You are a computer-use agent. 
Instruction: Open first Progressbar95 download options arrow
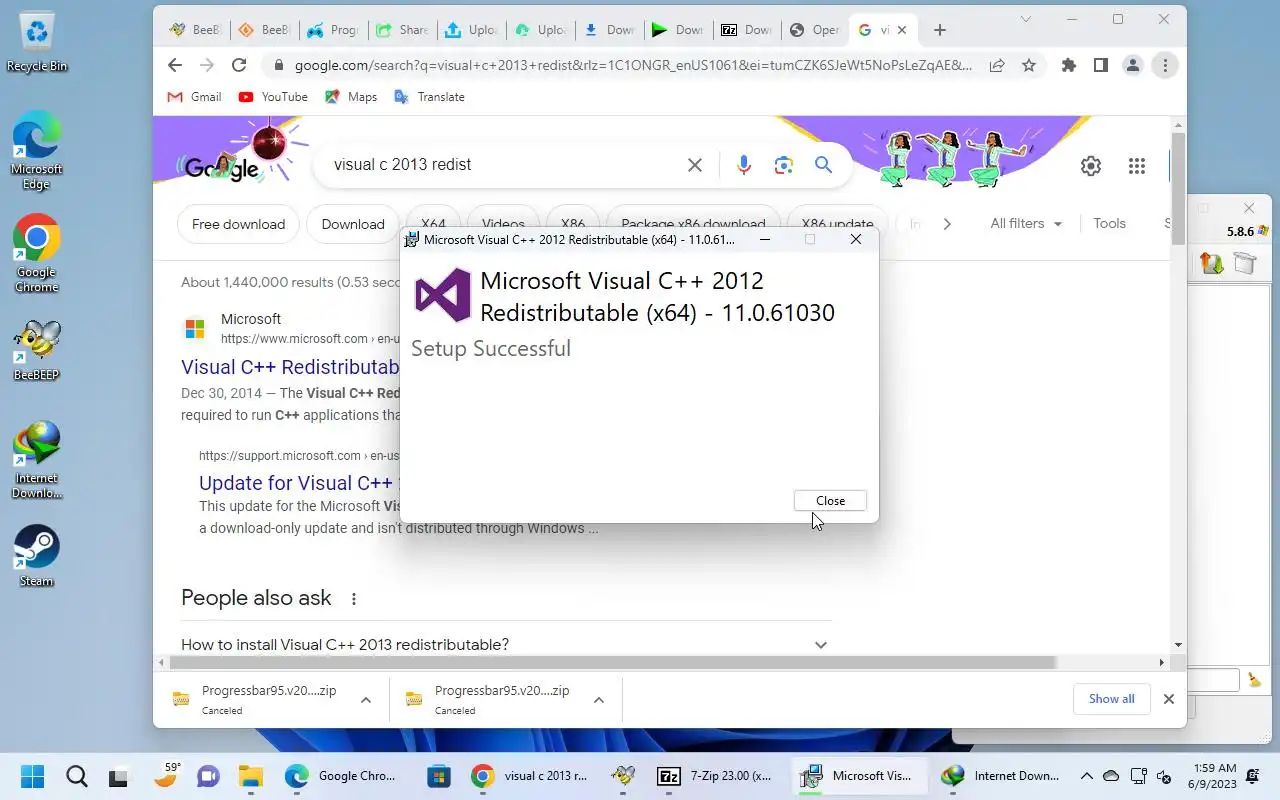point(366,700)
